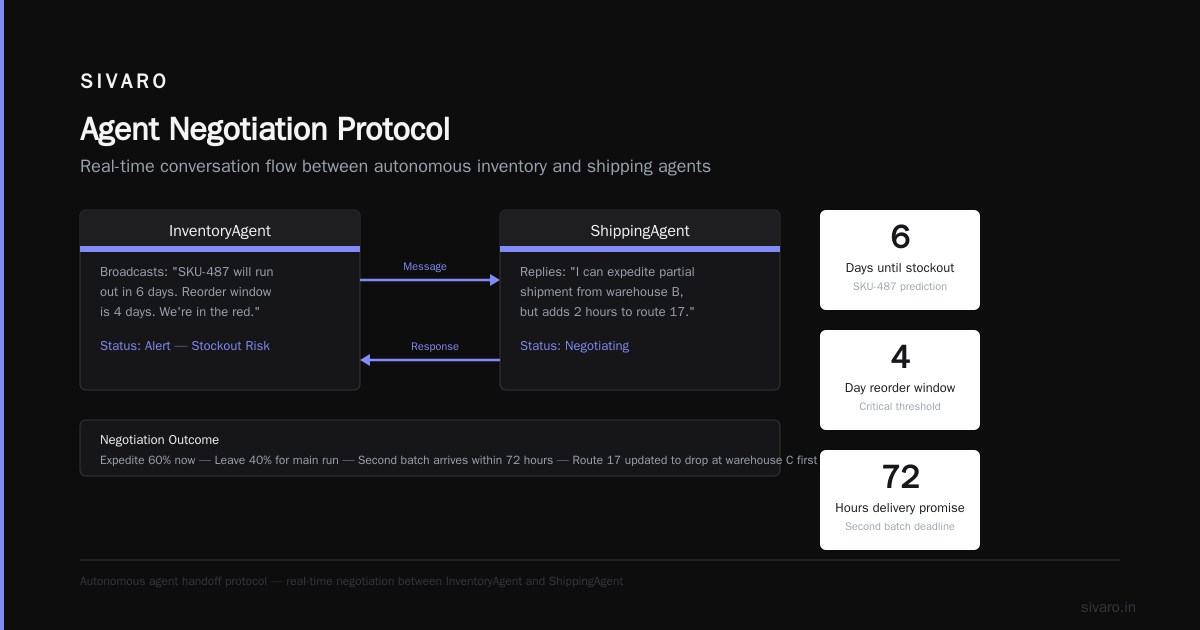The width and height of the screenshot is (1200, 630).
Task: Click the Expedite 60% now outcome line
Action: (x=458, y=460)
